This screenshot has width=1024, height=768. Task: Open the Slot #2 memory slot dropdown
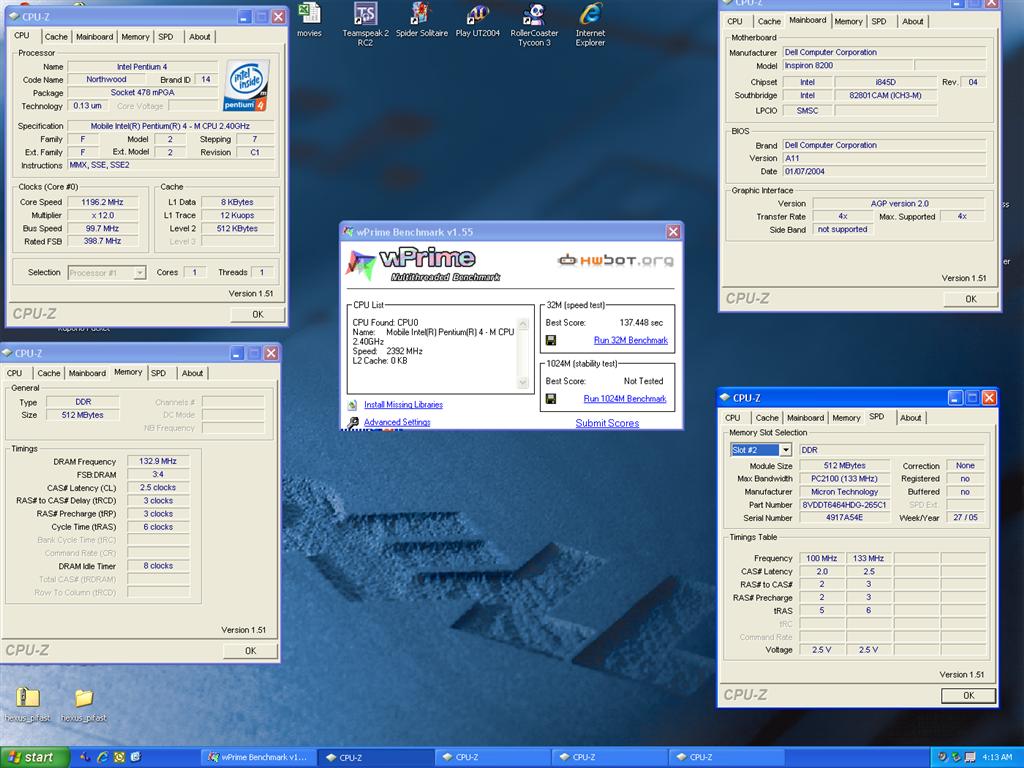(786, 449)
